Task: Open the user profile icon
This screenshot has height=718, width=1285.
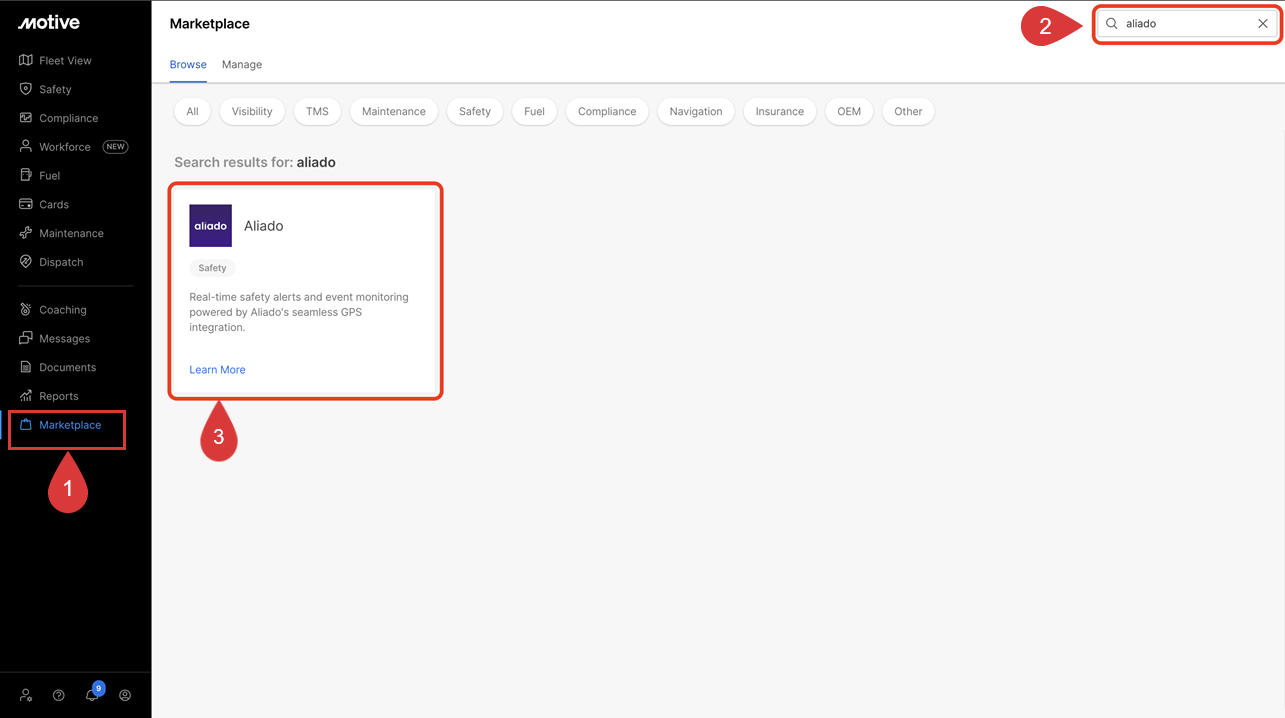Action: coord(125,695)
